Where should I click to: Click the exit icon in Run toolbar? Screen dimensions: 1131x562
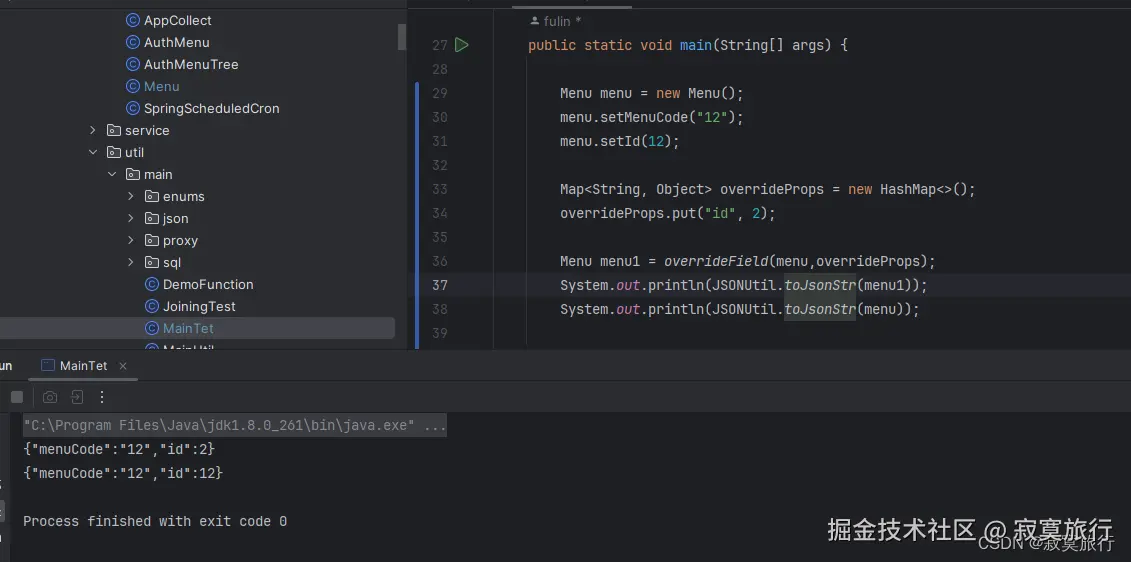76,397
